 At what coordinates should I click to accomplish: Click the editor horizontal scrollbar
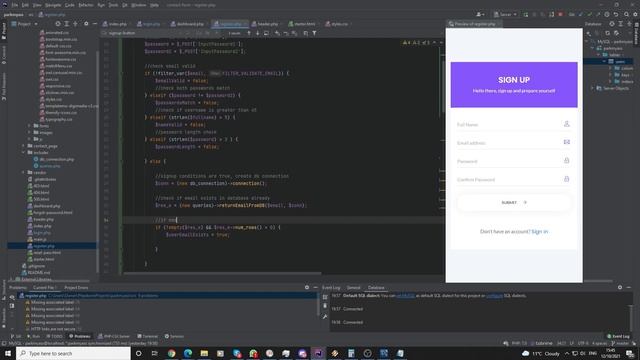tap(222, 273)
